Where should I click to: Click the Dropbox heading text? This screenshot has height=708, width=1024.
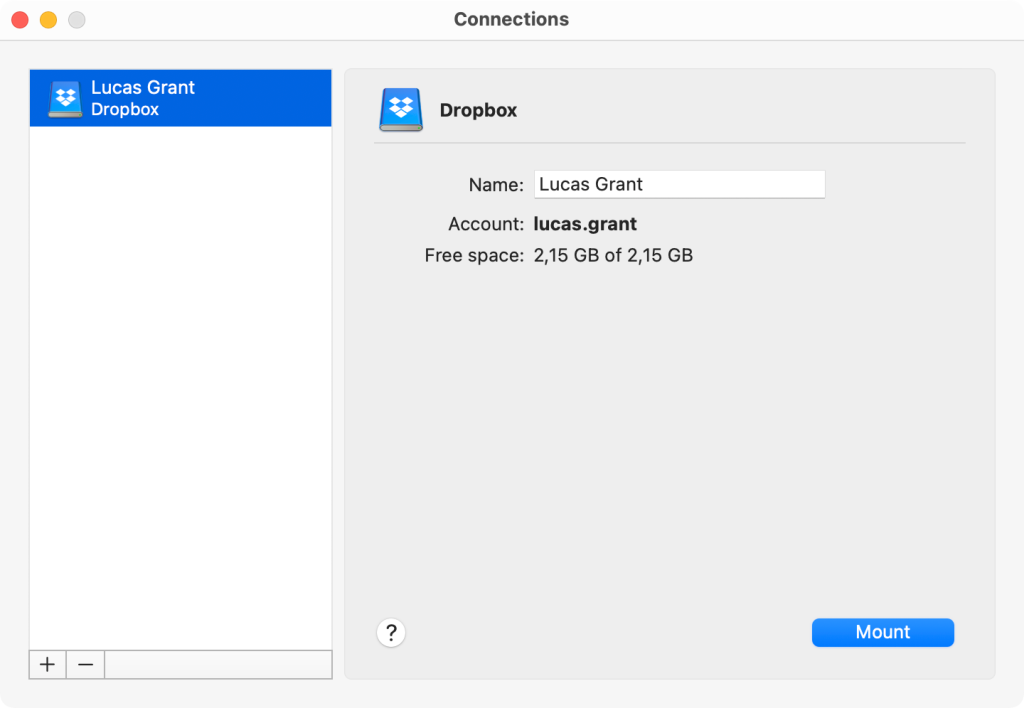click(478, 110)
